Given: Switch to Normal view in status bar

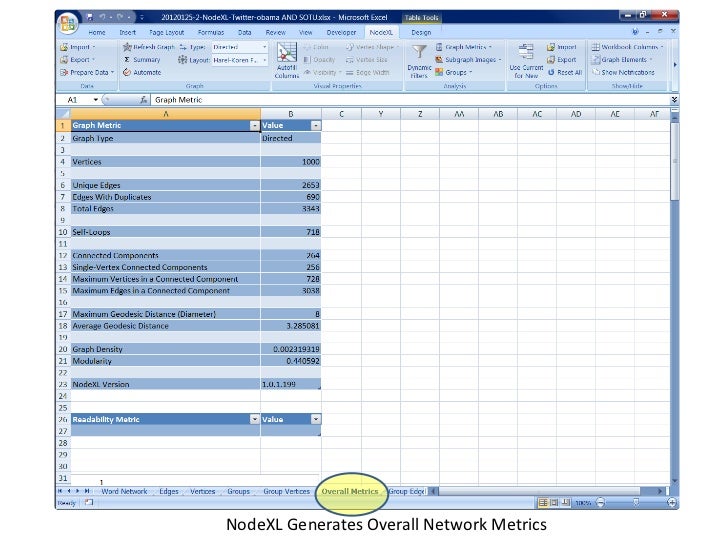Looking at the screenshot, I should coord(543,502).
